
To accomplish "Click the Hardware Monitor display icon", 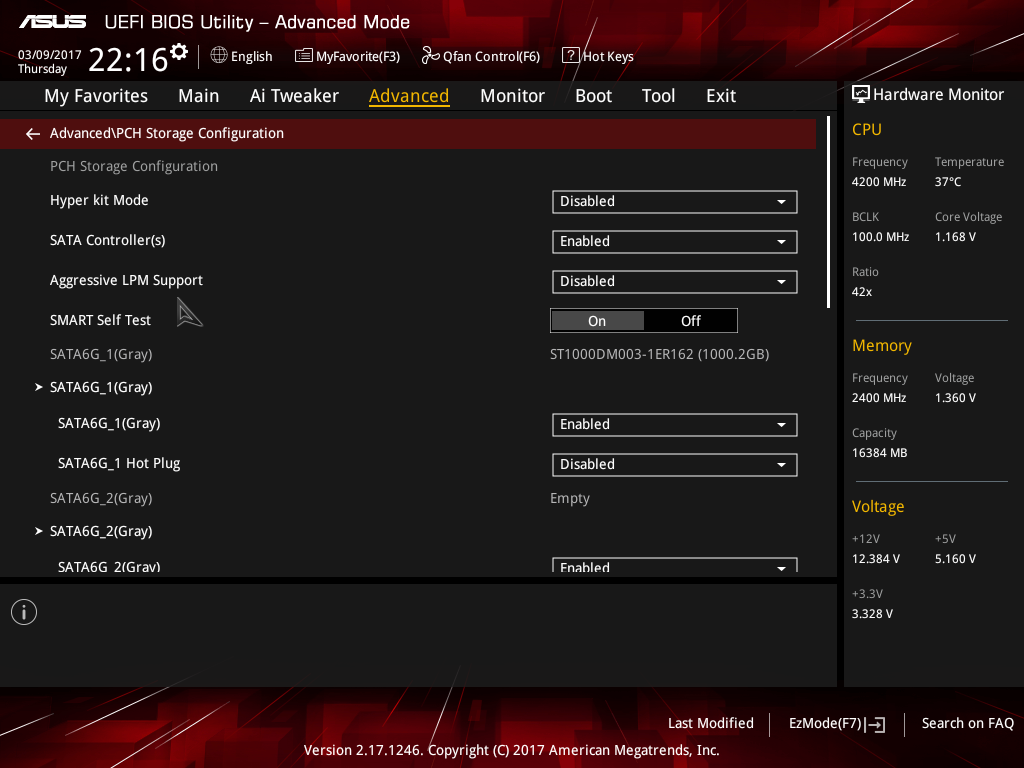I will [861, 94].
